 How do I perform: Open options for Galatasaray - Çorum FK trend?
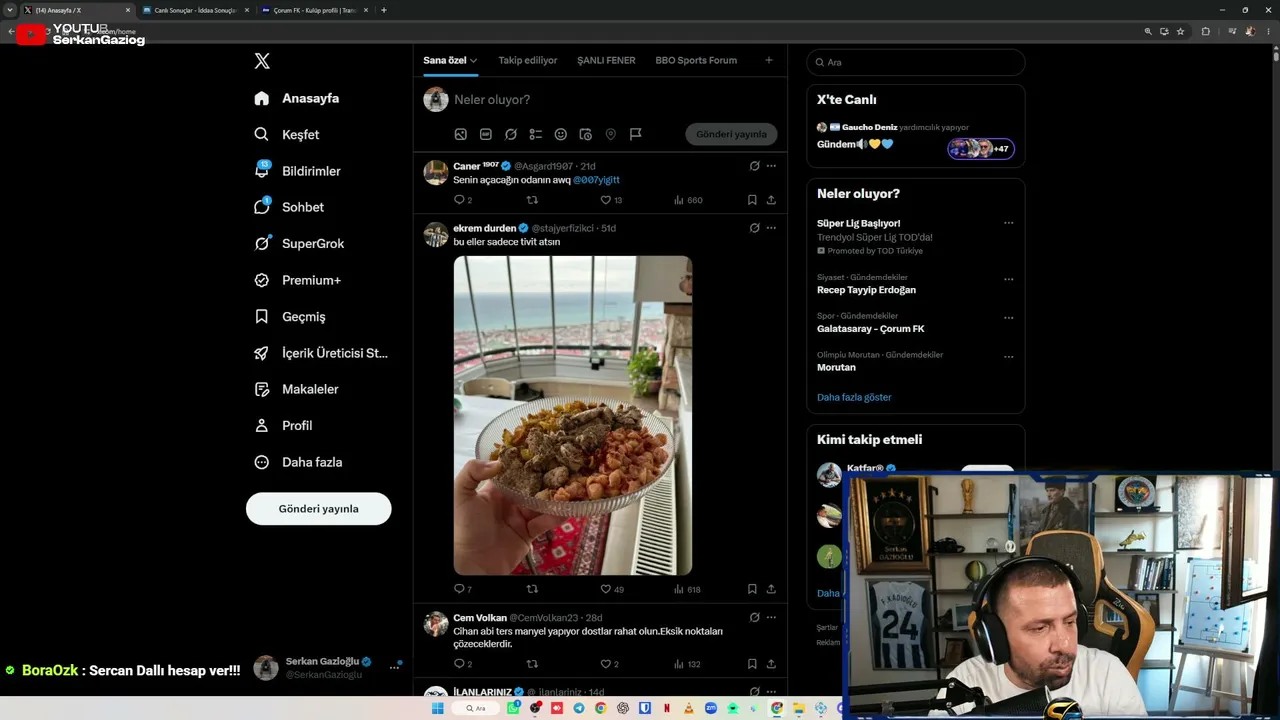pos(1008,318)
